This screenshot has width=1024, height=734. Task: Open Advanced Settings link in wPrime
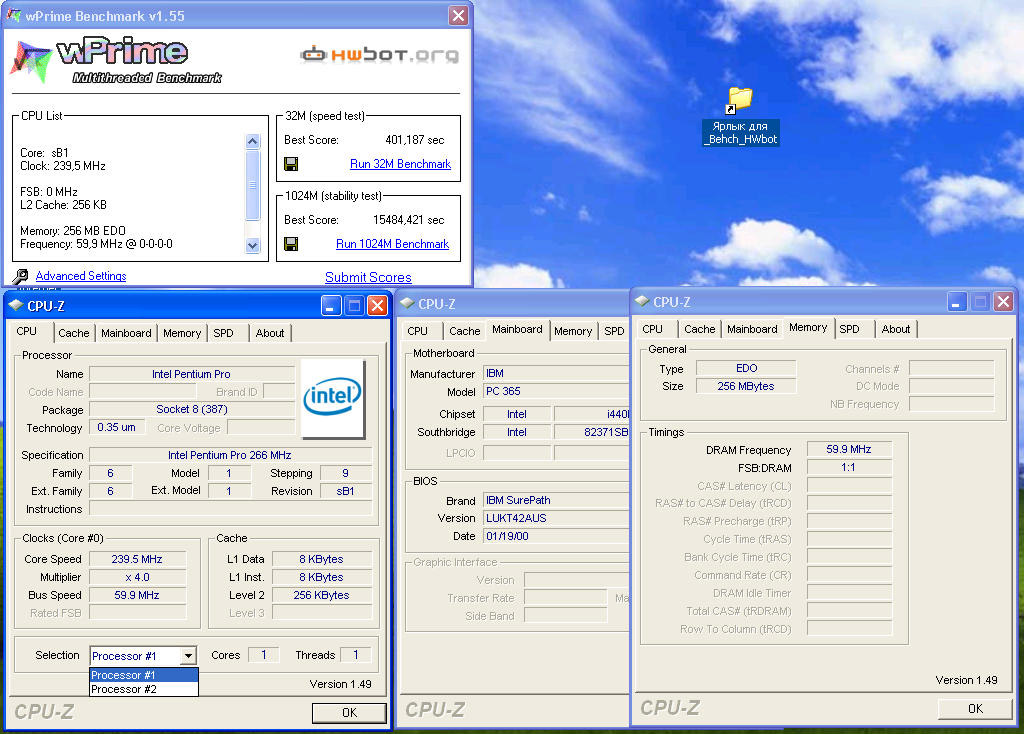point(81,276)
